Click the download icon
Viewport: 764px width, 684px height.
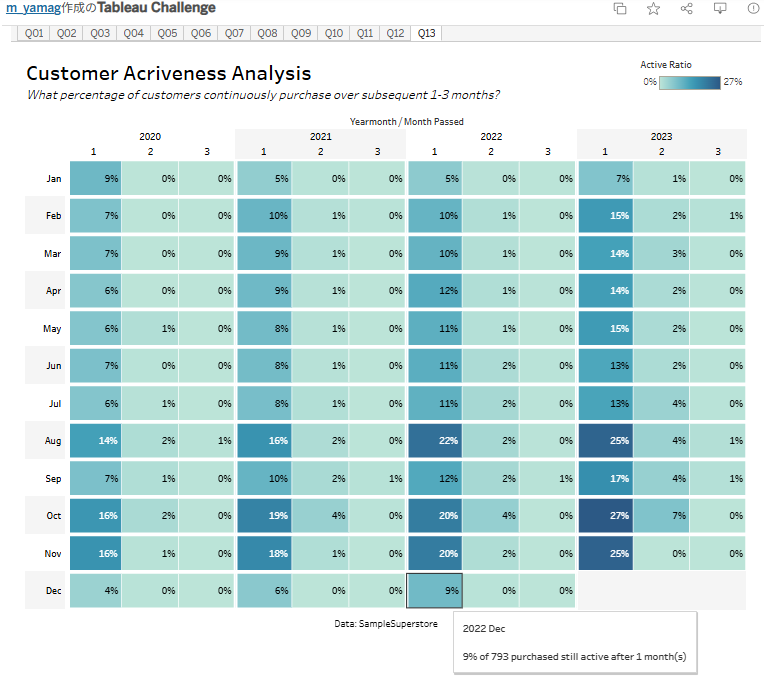tap(720, 8)
